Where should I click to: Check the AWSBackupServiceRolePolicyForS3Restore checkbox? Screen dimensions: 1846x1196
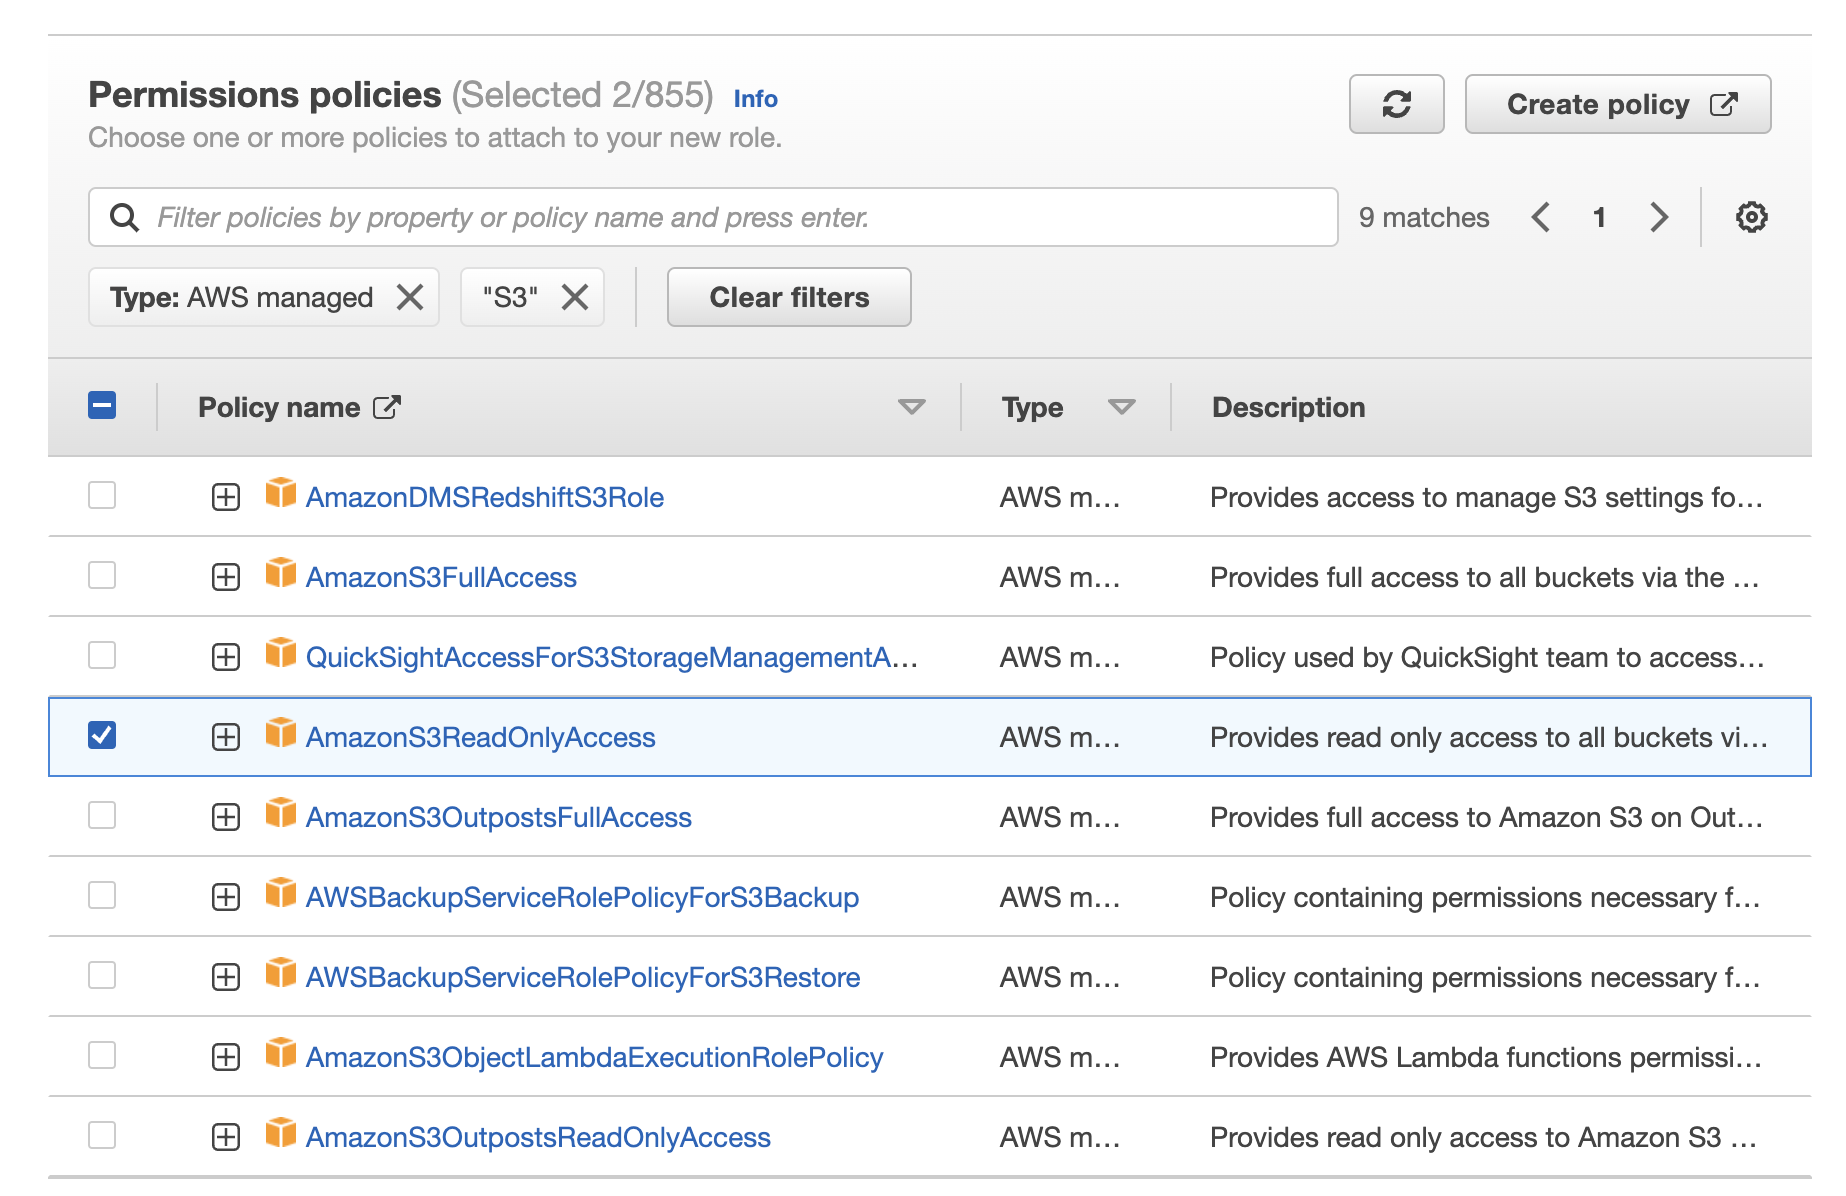pos(102,975)
